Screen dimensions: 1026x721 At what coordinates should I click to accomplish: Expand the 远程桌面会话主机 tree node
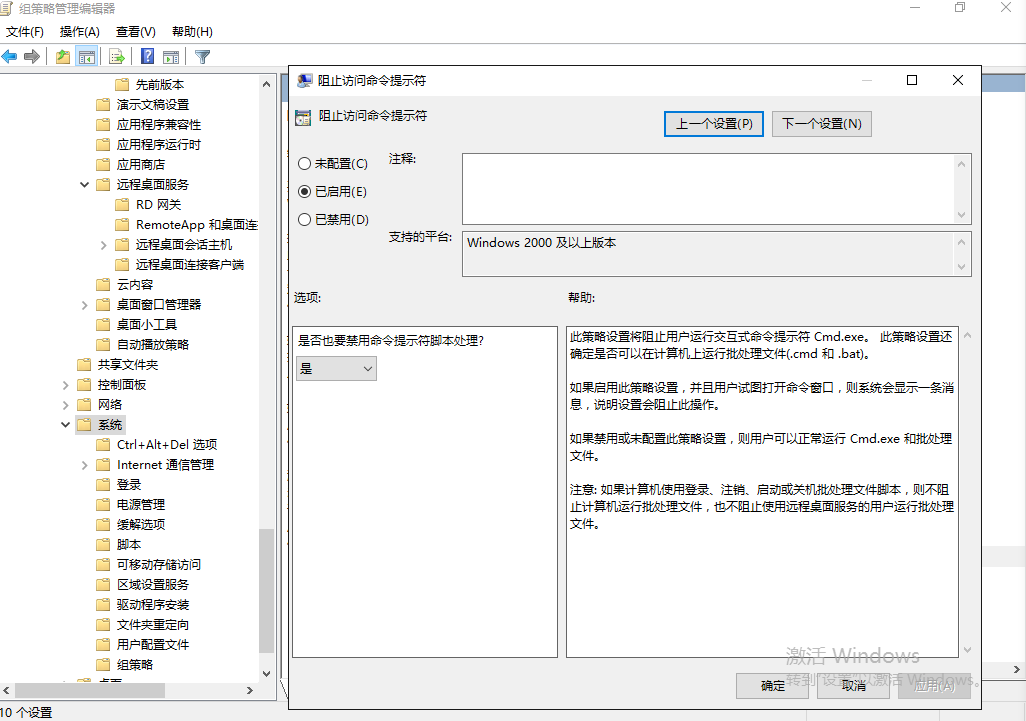point(103,245)
